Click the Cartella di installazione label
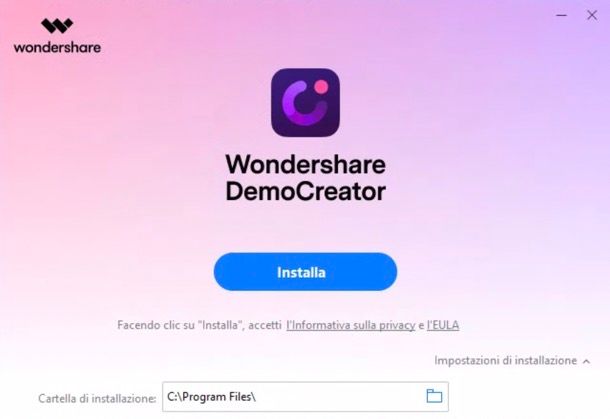Viewport: 610px width, 419px height. pos(97,398)
